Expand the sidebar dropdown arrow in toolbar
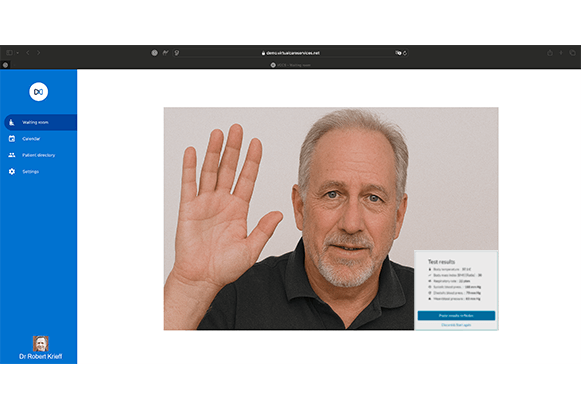 17,53
